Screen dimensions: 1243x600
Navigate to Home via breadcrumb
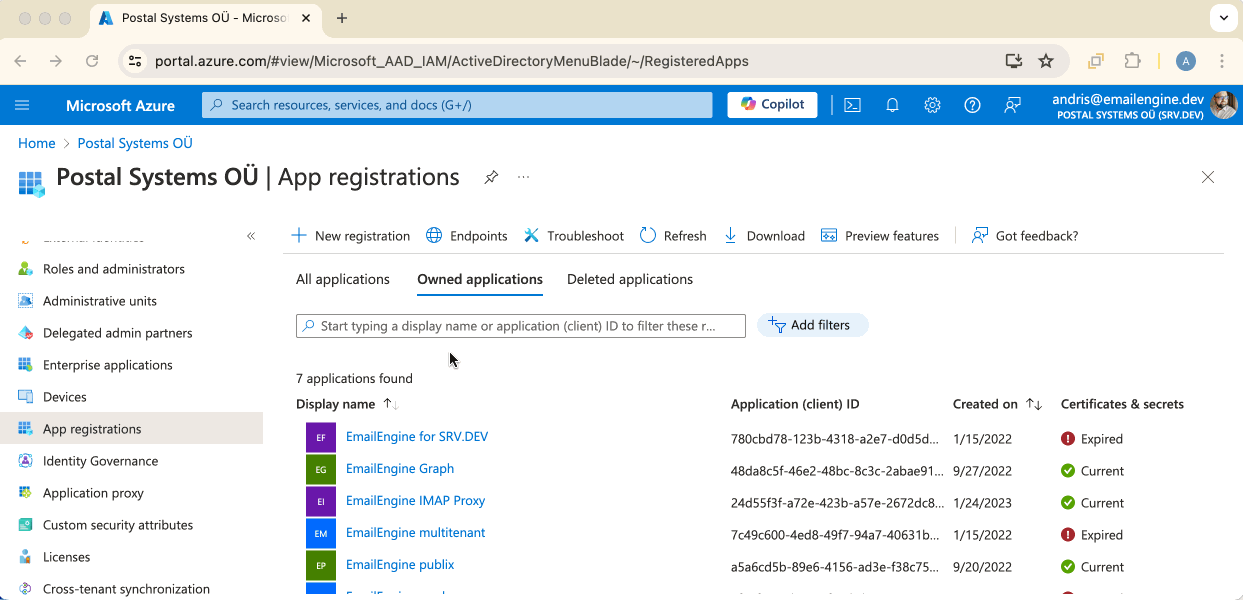36,143
